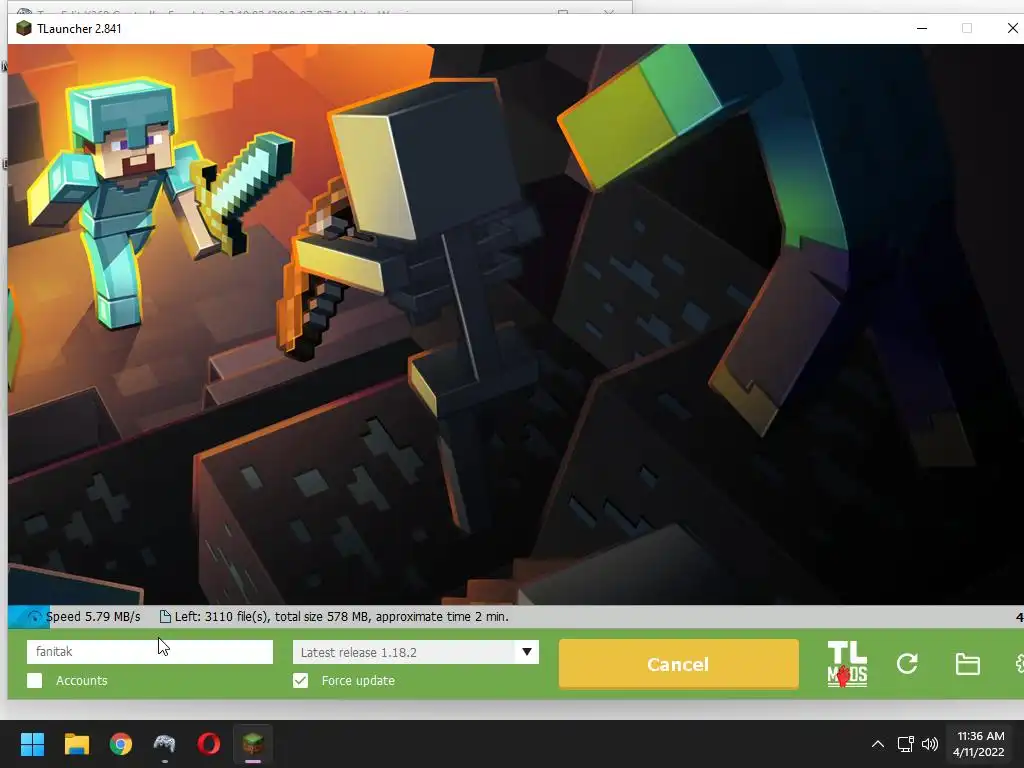Open network status tray icon
1024x768 pixels.
point(905,744)
